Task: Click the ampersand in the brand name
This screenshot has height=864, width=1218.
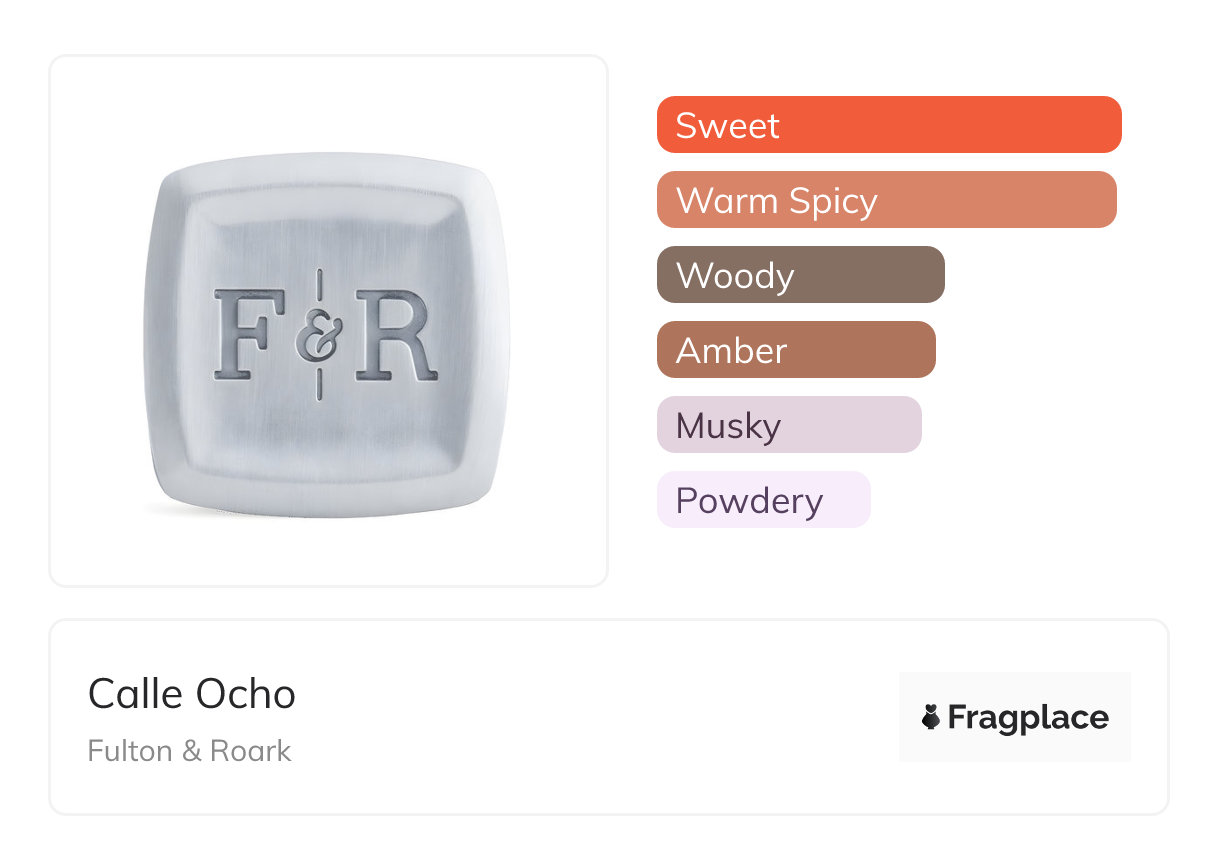Action: [x=191, y=751]
